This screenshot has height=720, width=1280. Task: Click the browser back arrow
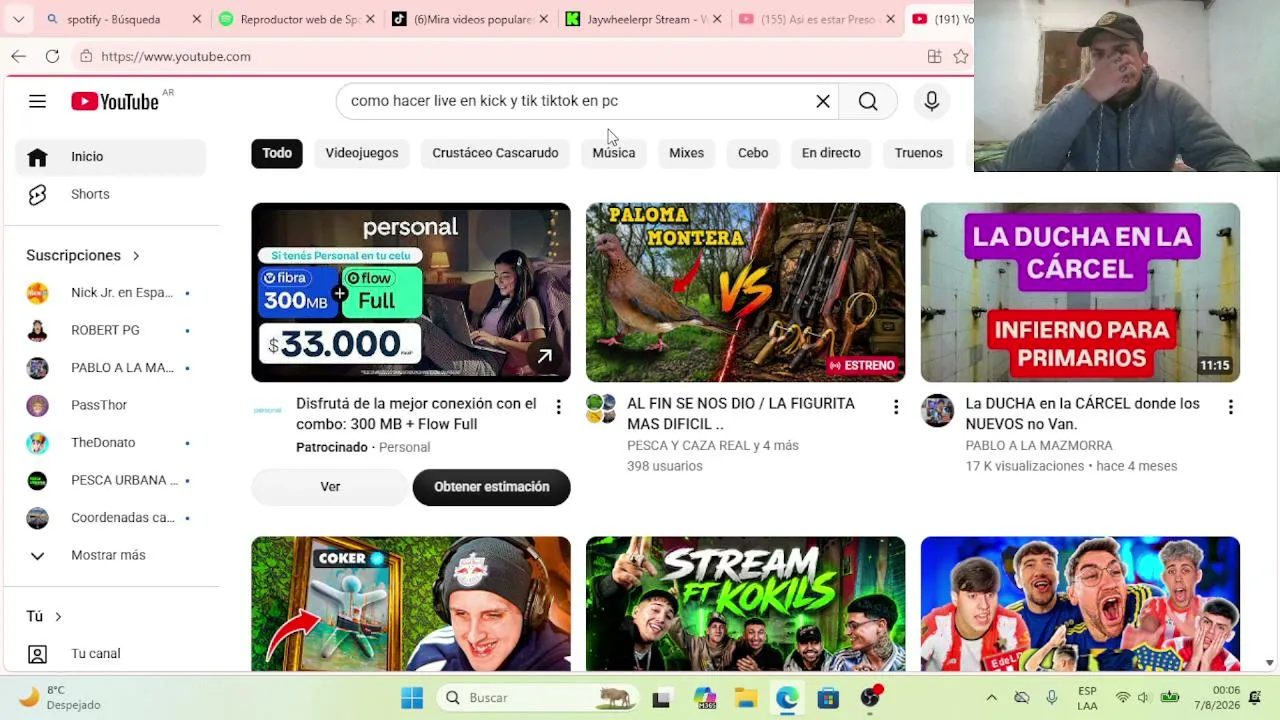[x=19, y=56]
